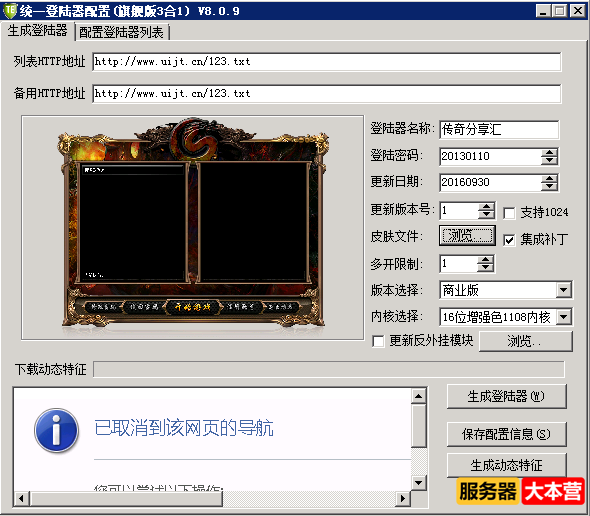
Task: Decrease the 登陆密码 spinner value
Action: [549, 161]
